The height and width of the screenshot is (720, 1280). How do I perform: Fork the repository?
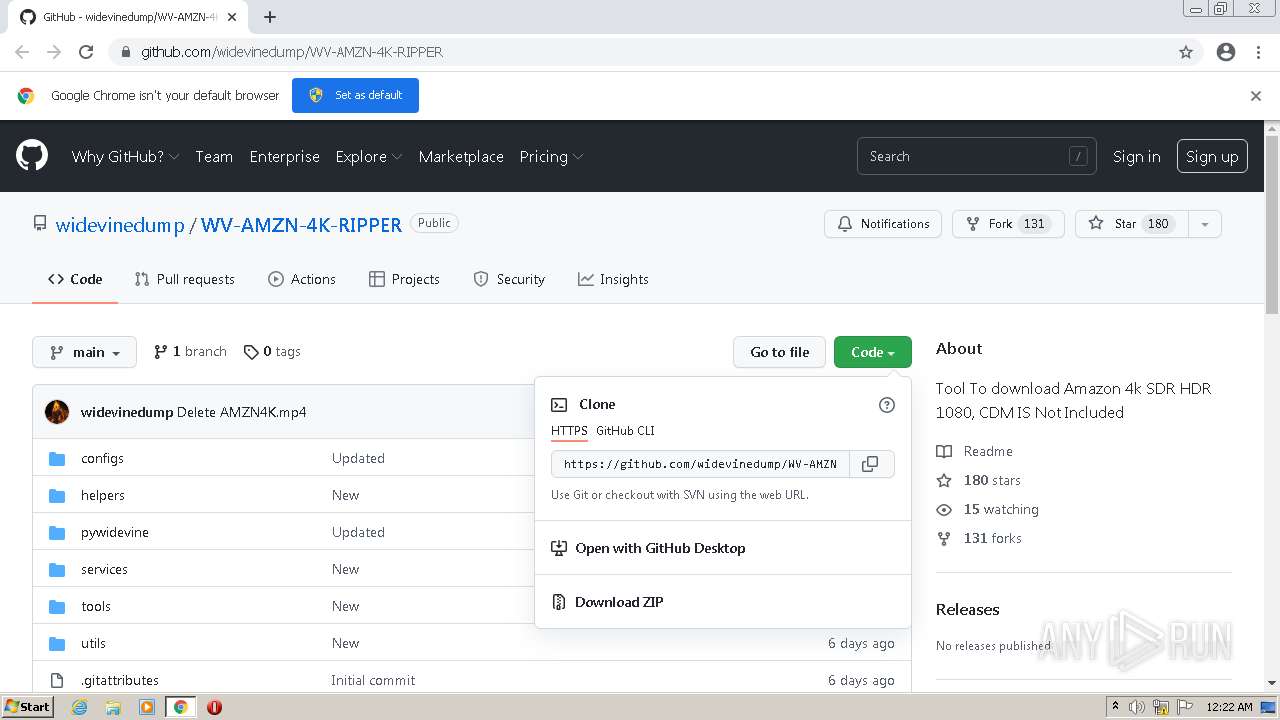point(1008,224)
